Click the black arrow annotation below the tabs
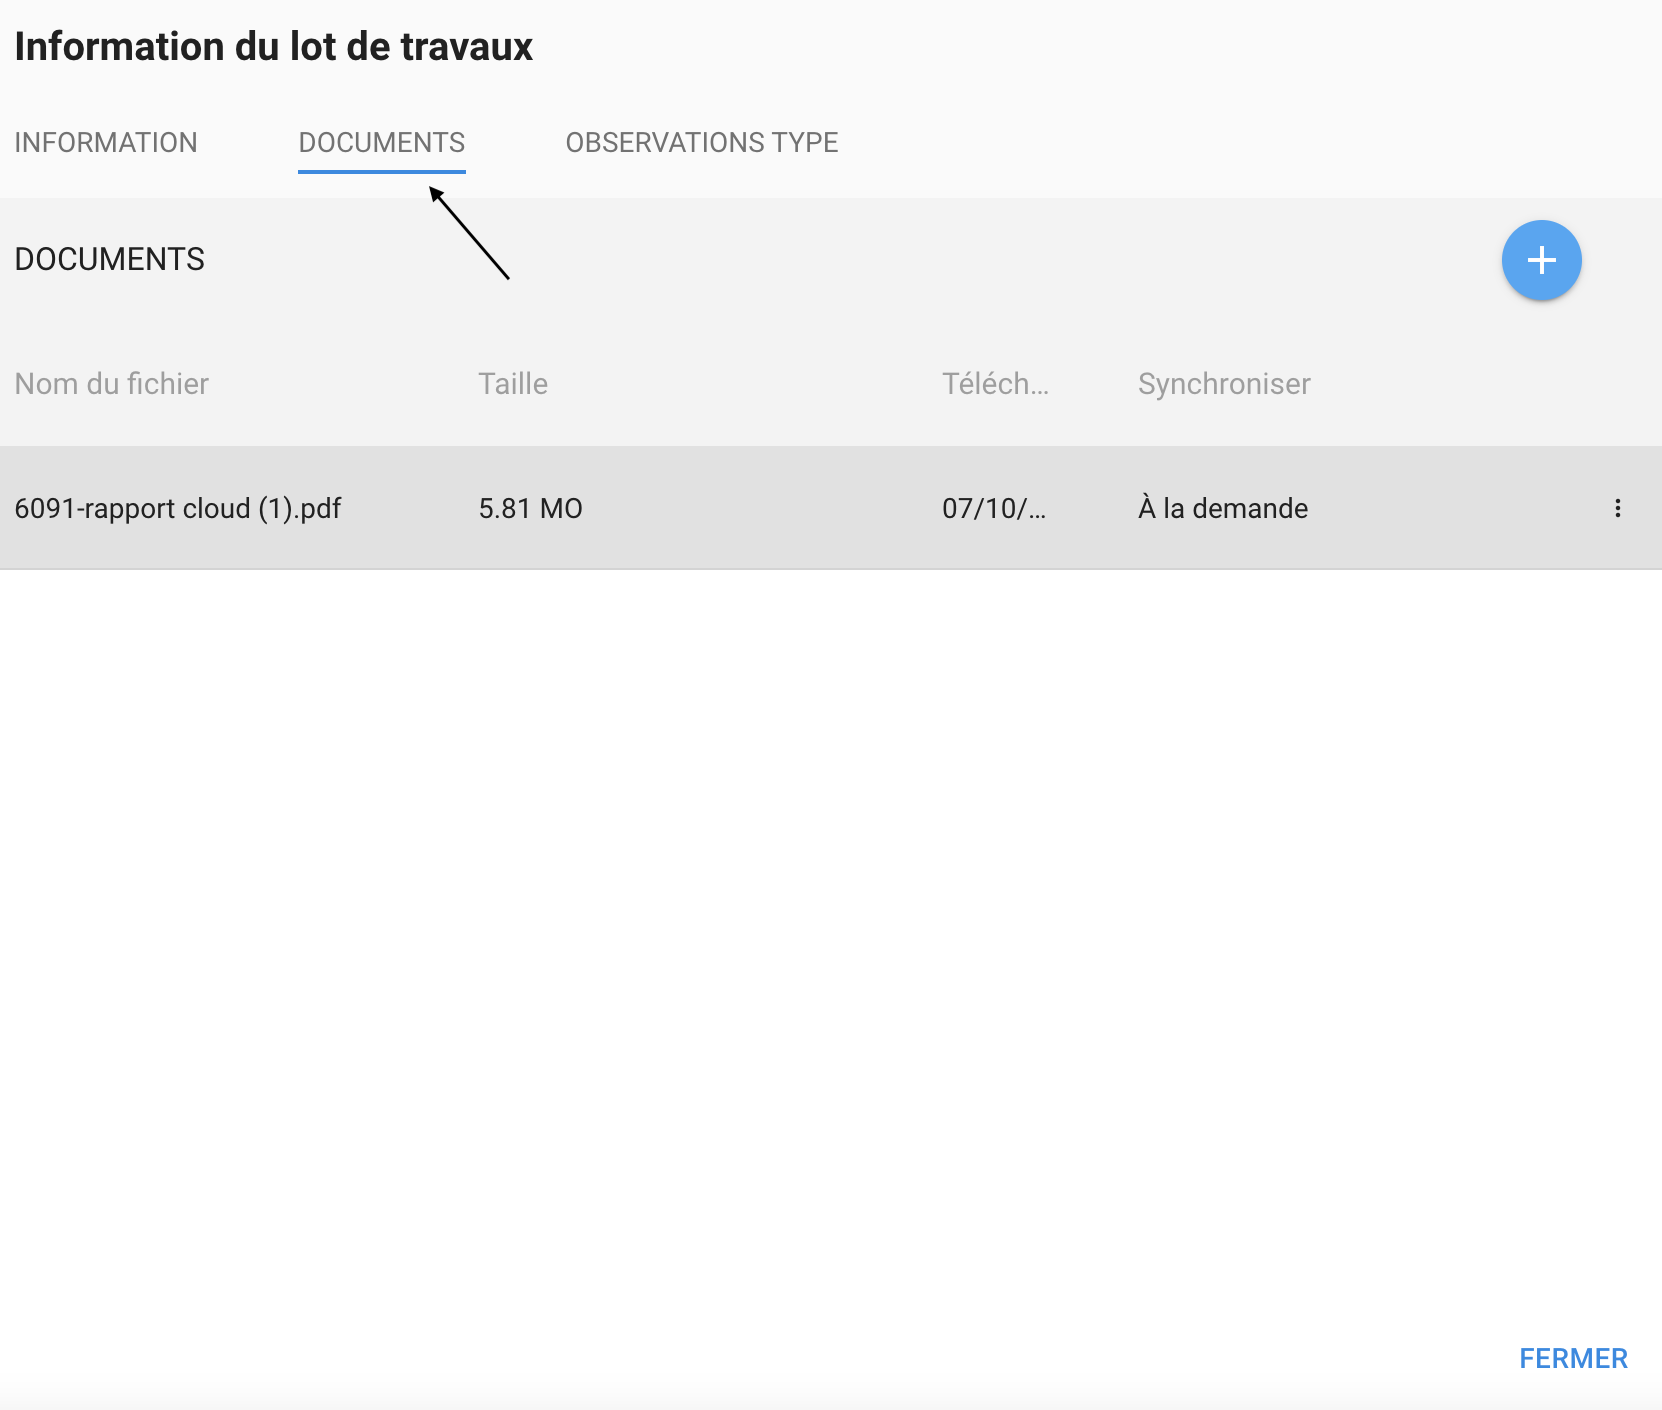This screenshot has height=1410, width=1662. [x=469, y=233]
